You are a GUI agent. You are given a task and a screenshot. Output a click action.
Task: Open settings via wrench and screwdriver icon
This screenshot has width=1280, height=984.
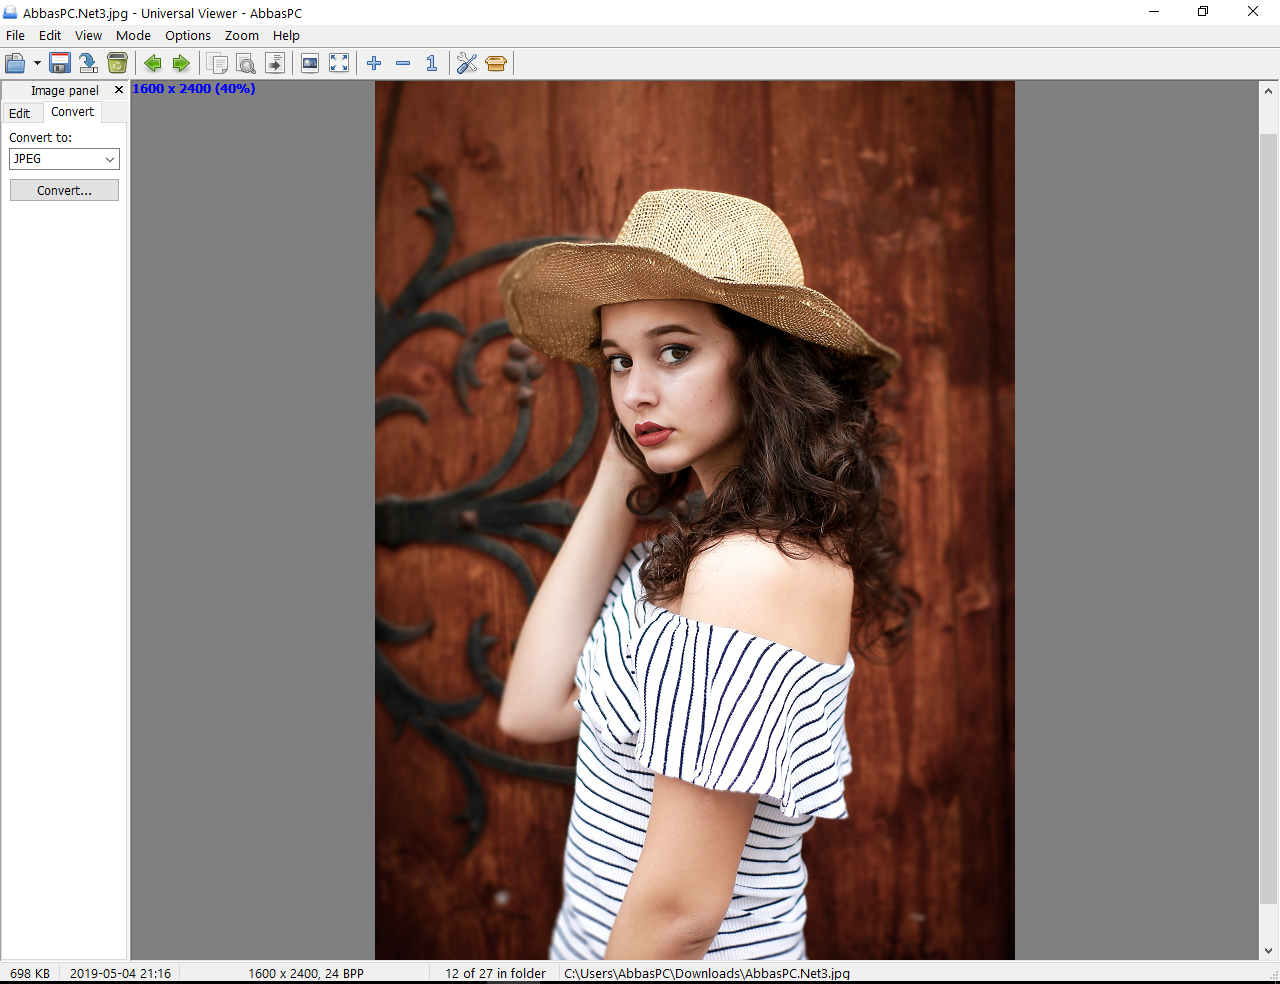coord(467,63)
